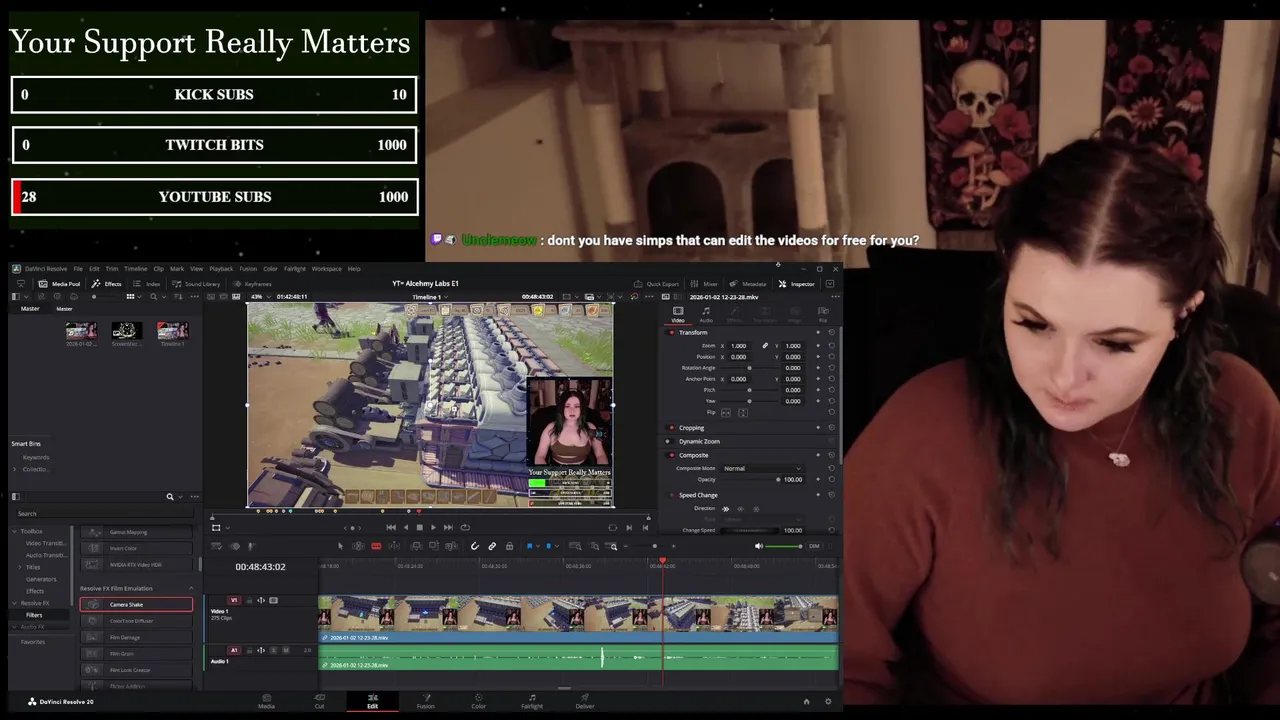Jump to last frame button
Viewport: 1280px width, 720px height.
[x=448, y=527]
